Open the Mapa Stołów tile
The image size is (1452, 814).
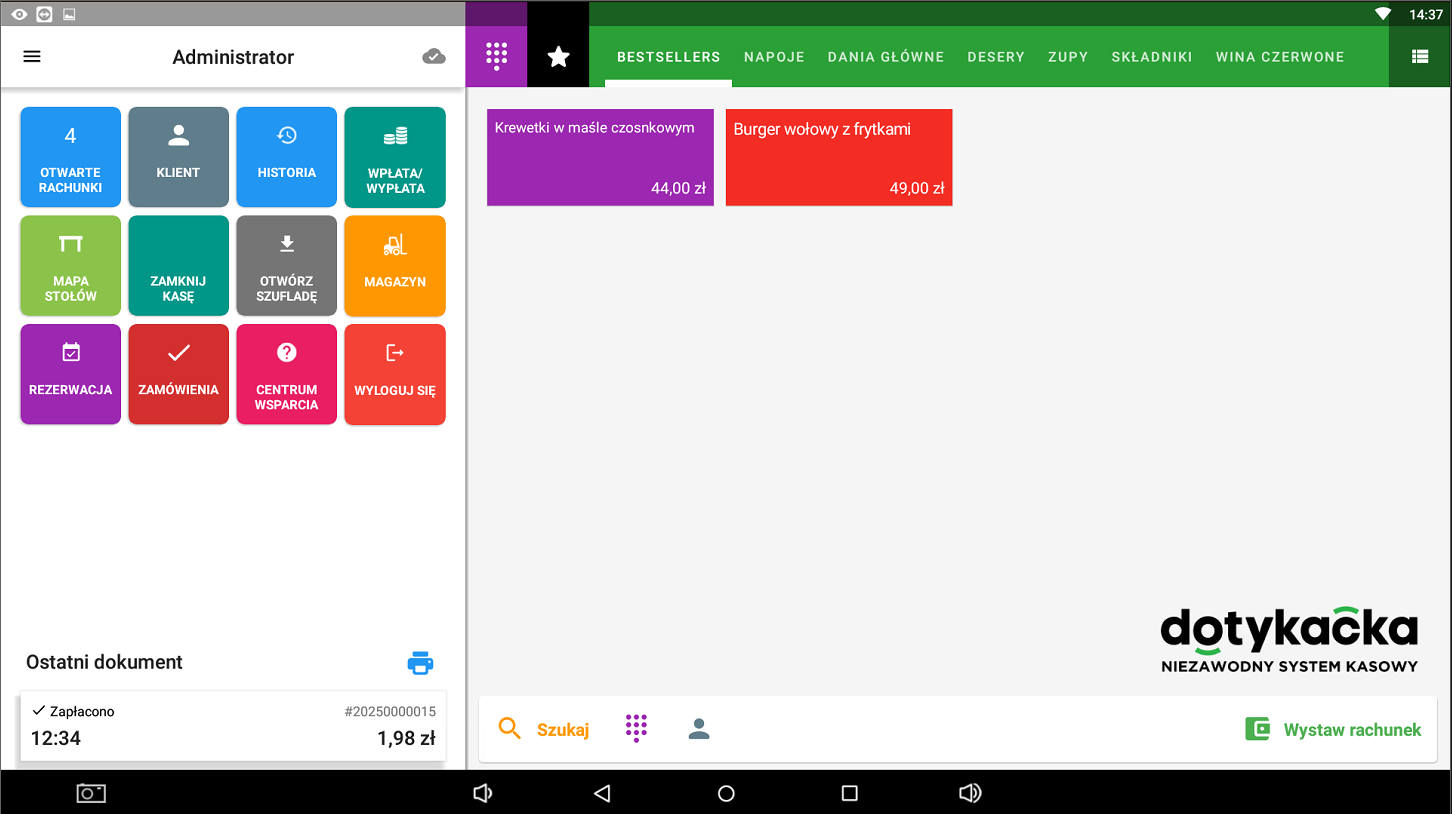coord(71,266)
